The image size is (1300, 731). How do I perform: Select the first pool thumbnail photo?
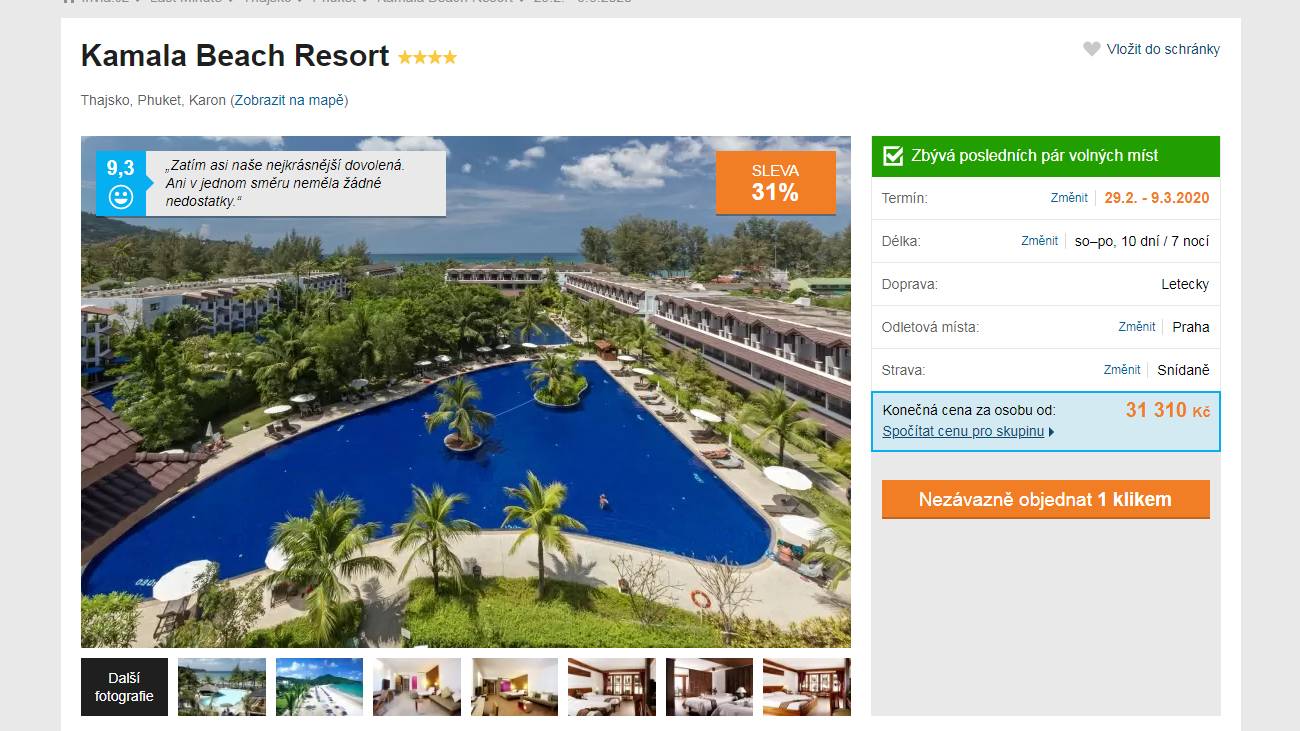(x=222, y=687)
